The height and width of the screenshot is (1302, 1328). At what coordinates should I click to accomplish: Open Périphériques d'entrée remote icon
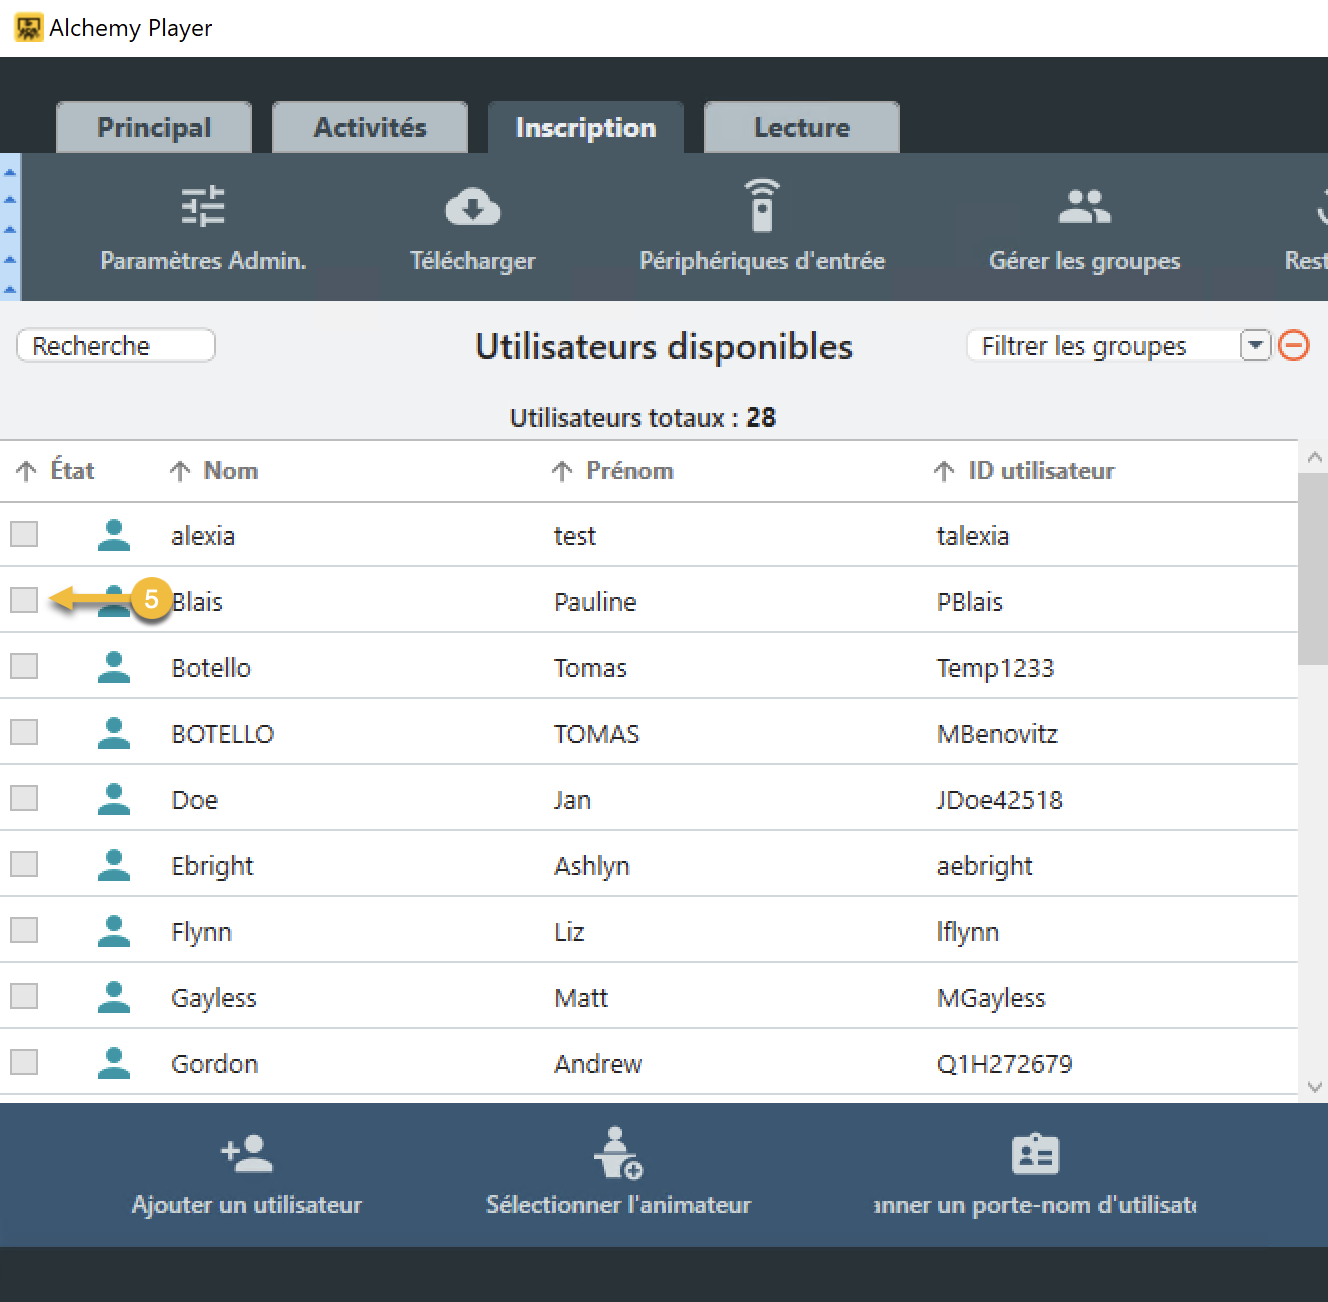[762, 206]
